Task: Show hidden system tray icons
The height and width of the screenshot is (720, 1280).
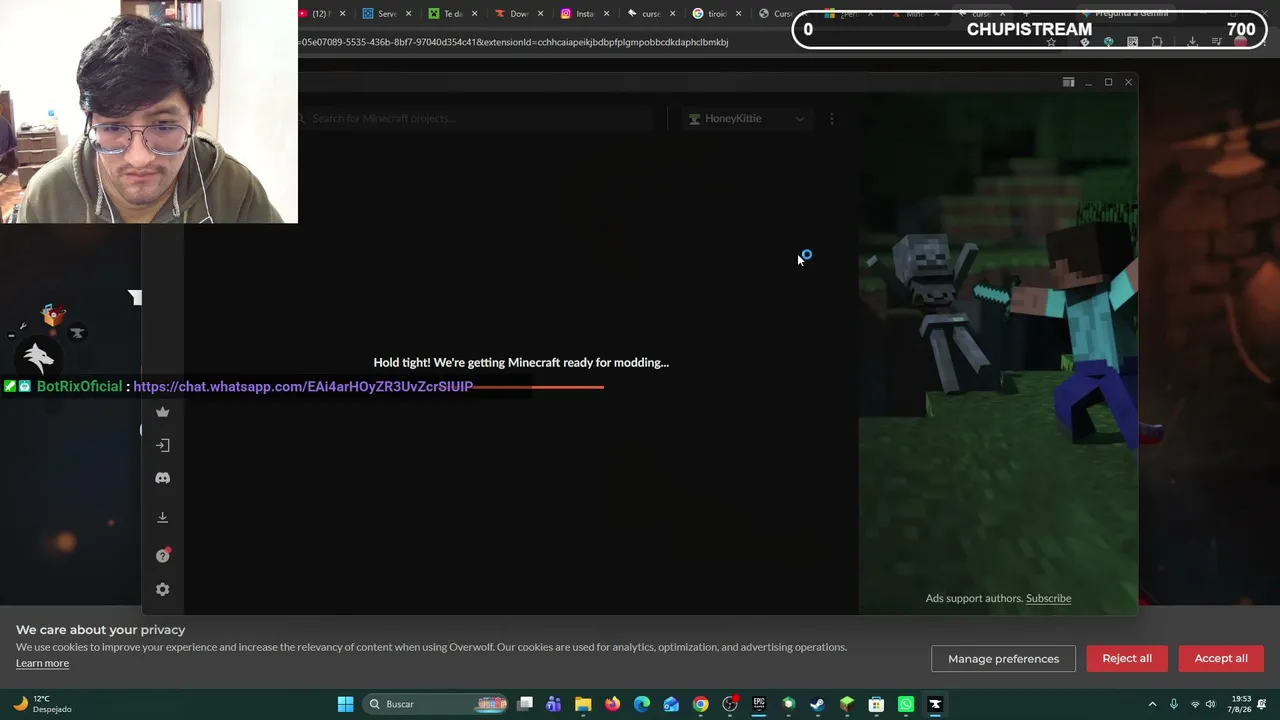Action: (x=1152, y=704)
